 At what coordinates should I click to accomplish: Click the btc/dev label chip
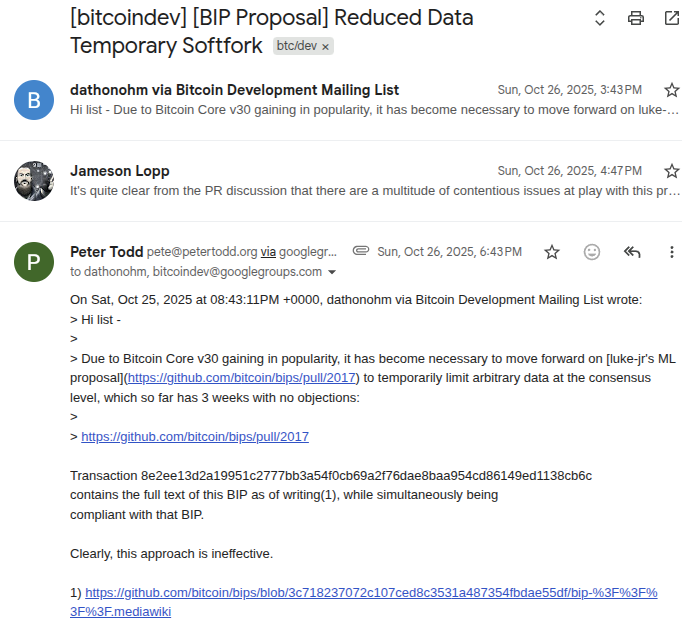(x=297, y=46)
